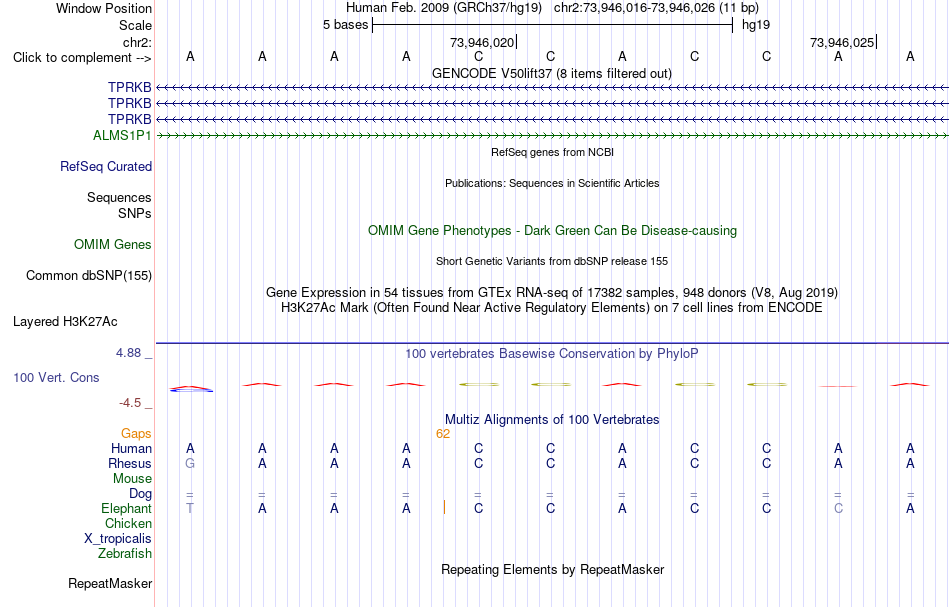
Task: Click the 5 bases scale bar
Action: (x=553, y=25)
